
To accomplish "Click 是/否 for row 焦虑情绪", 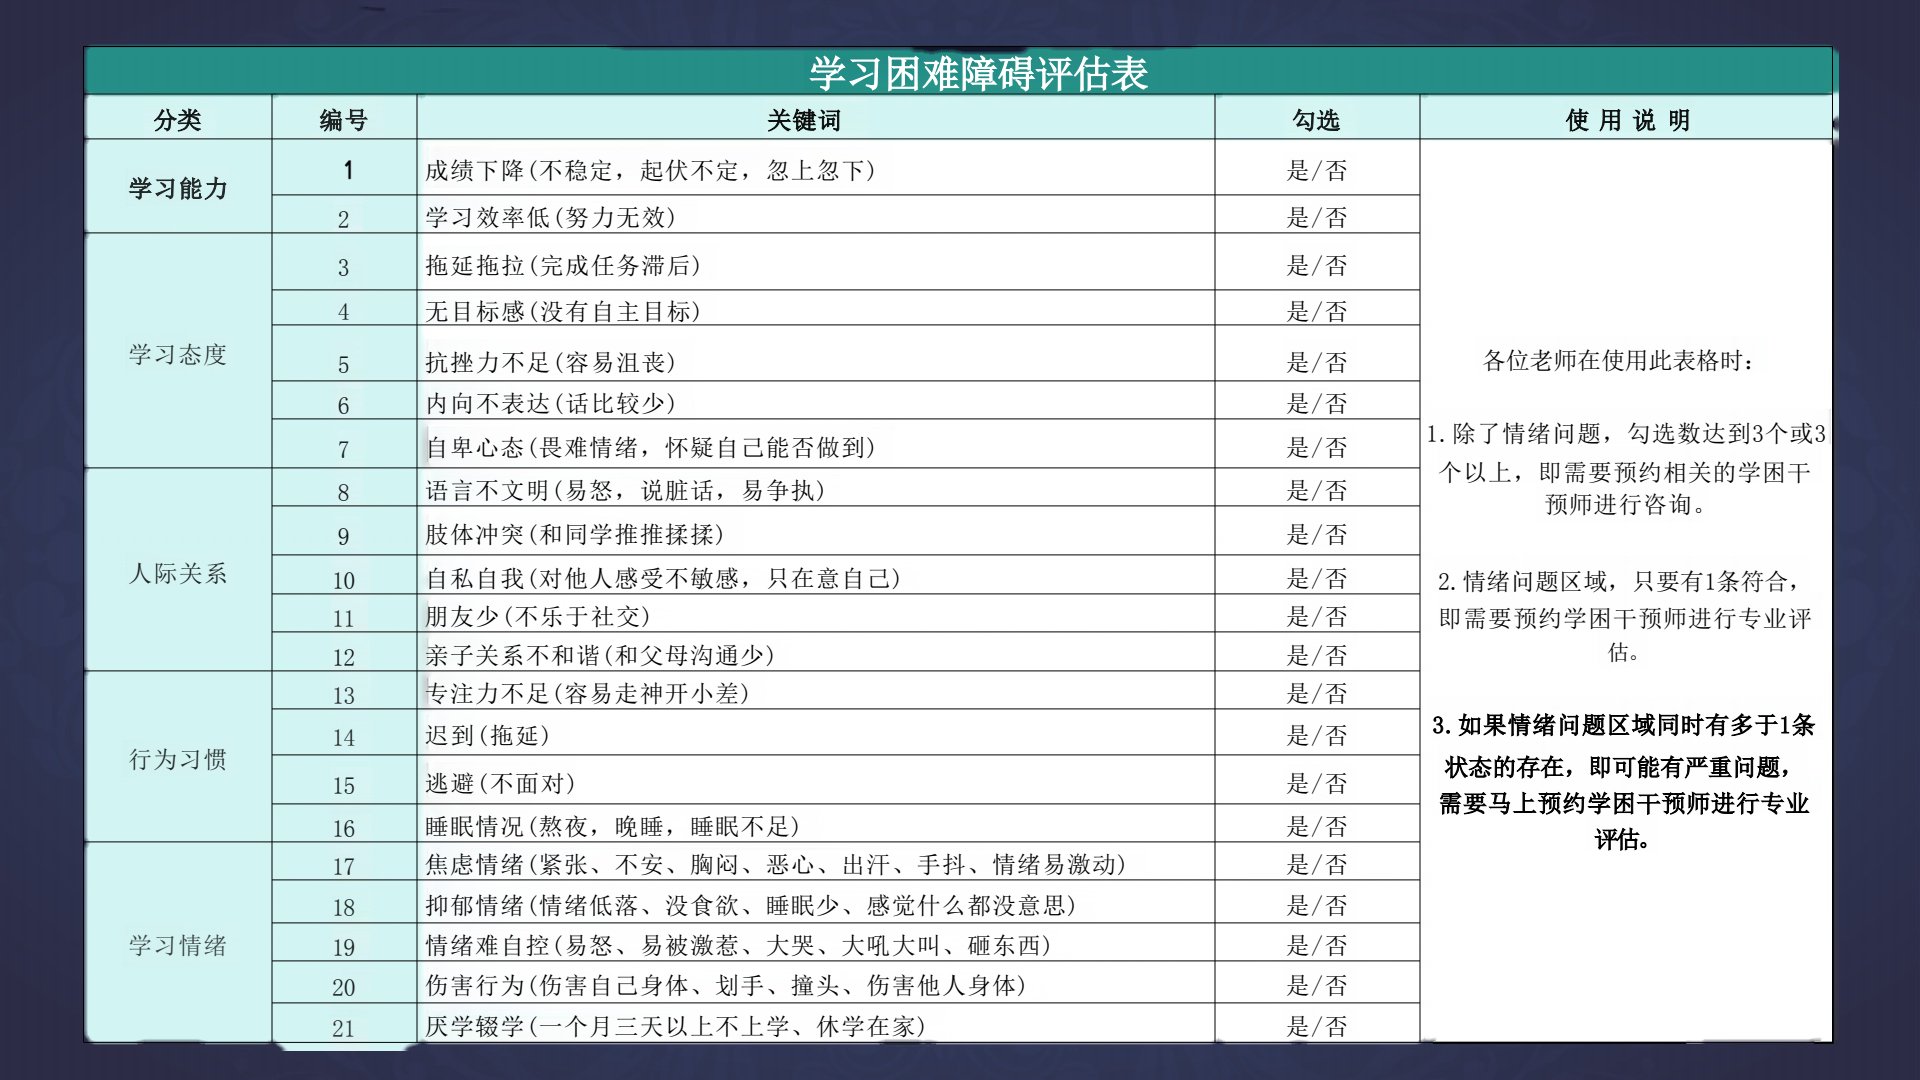I will 1316,864.
